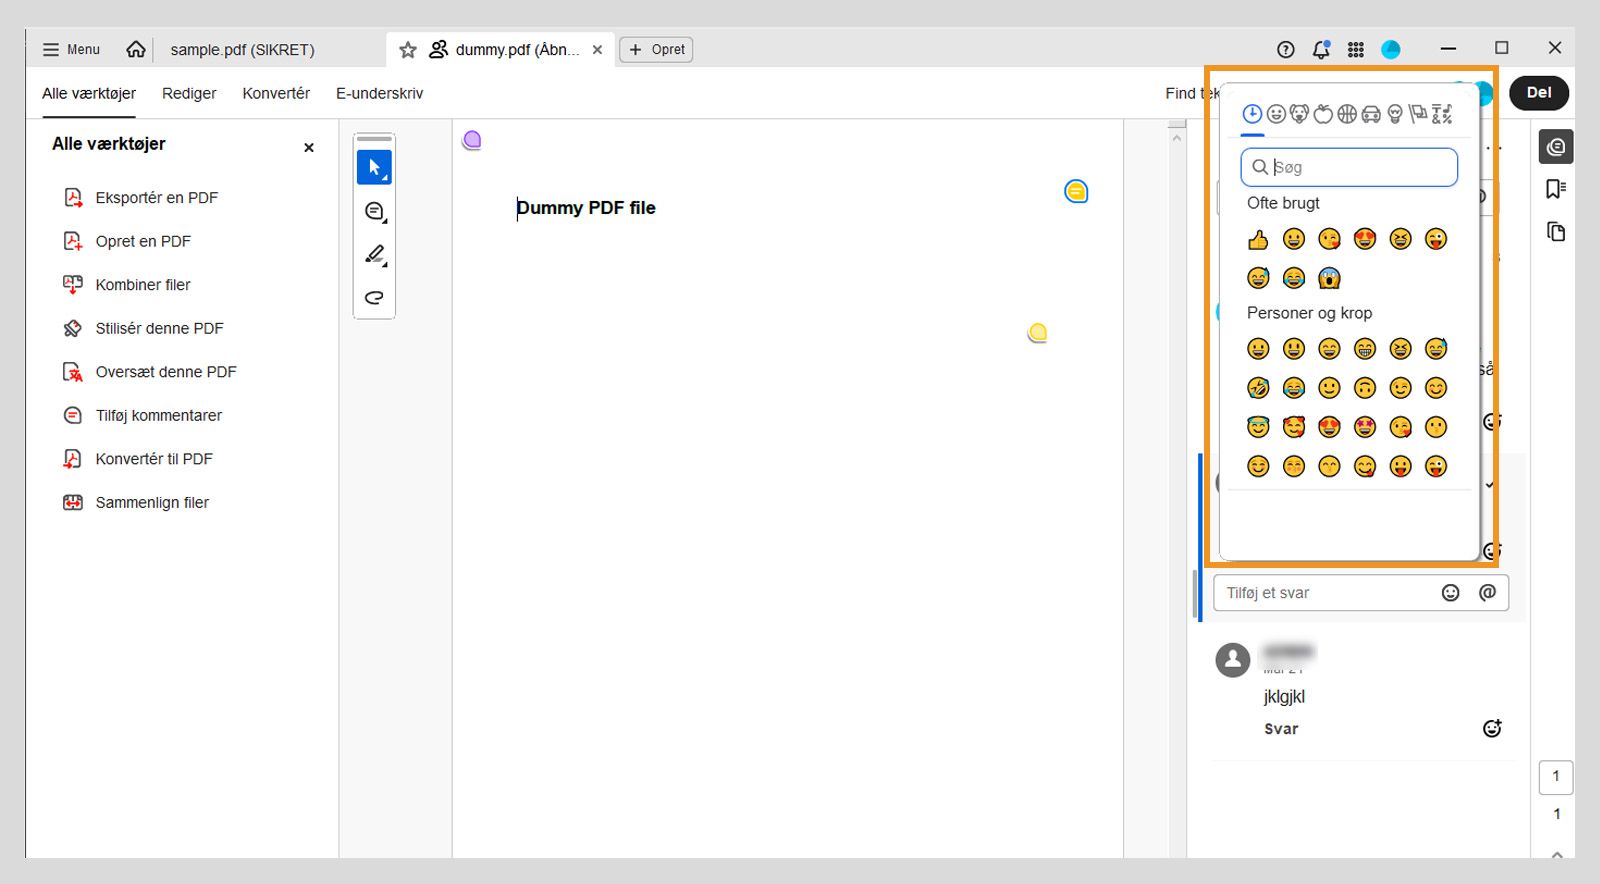Viewport: 1600px width, 884px height.
Task: Switch to the sample.pdf tab
Action: 242,49
